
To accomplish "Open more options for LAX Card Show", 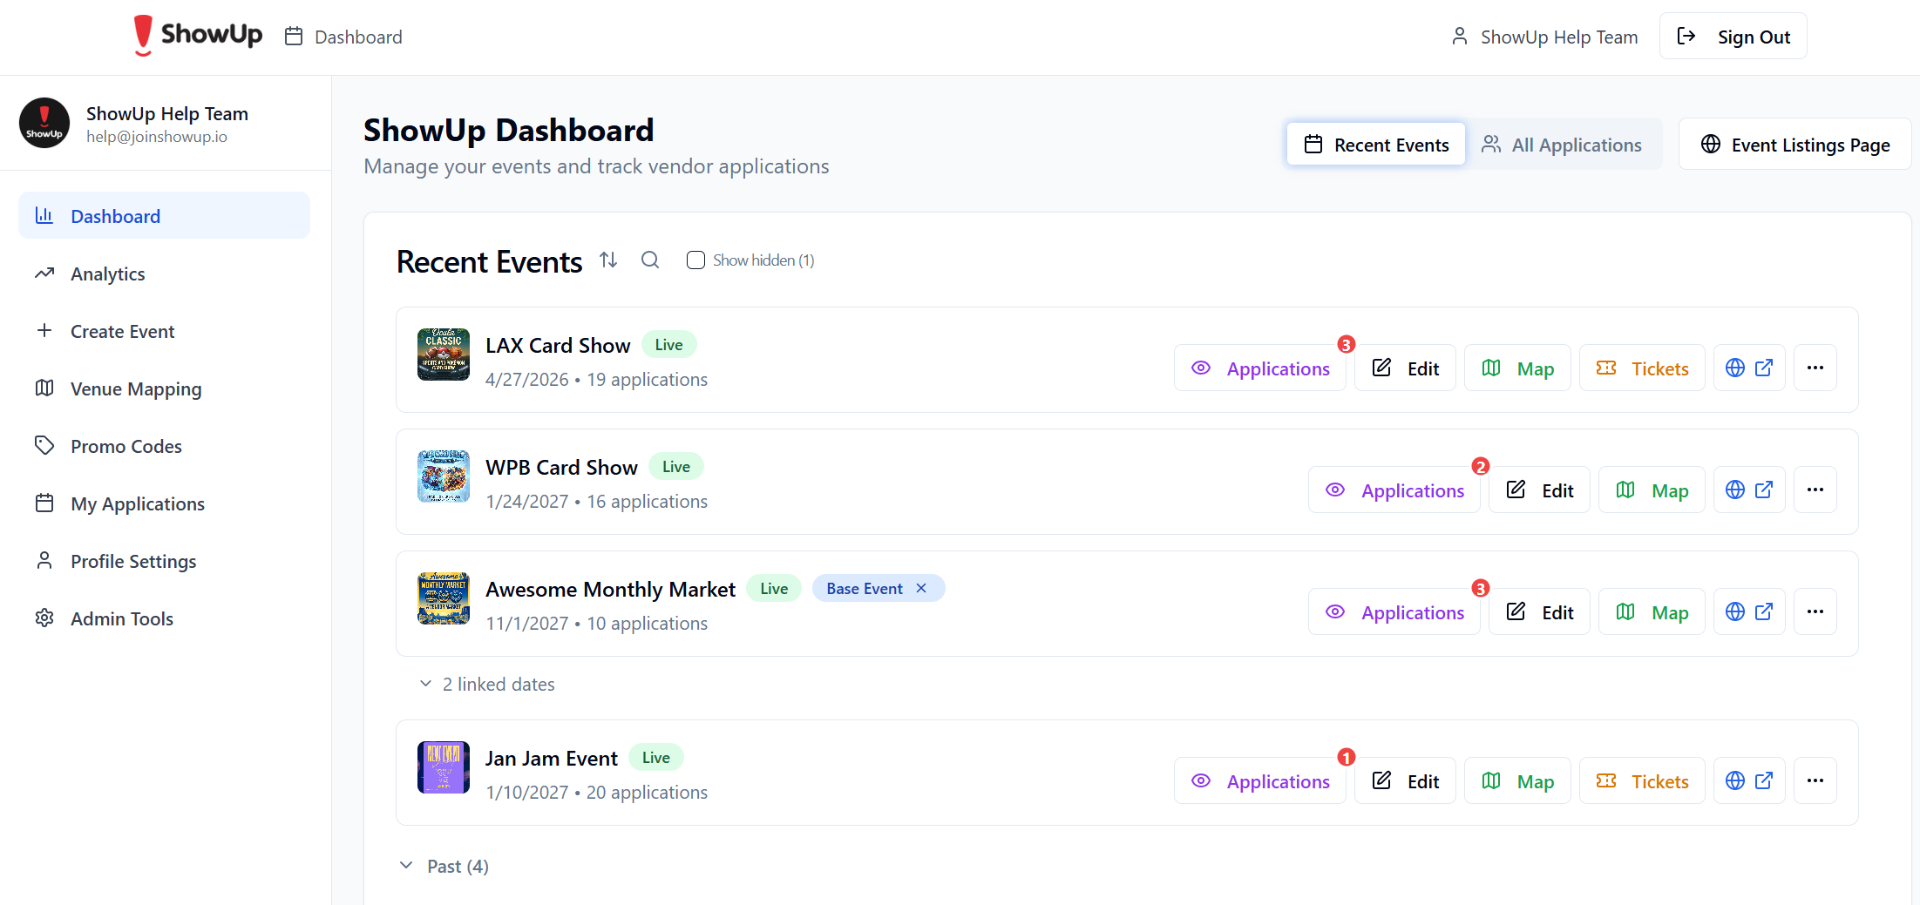I will click(1815, 368).
